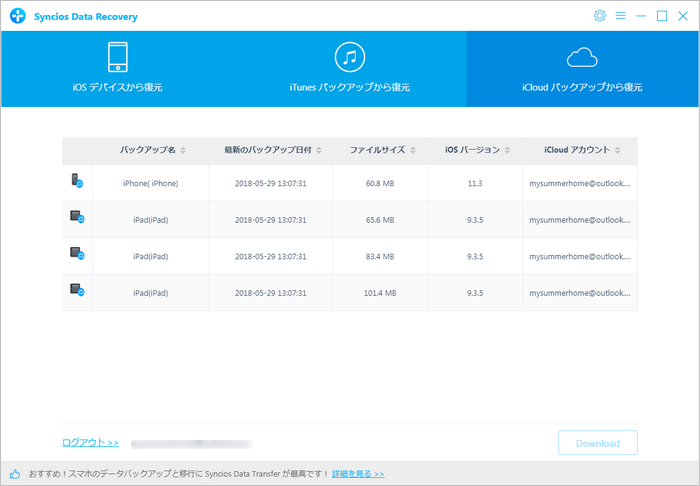
Task: Switch to iCloud バックアップから復元 tab
Action: click(582, 69)
